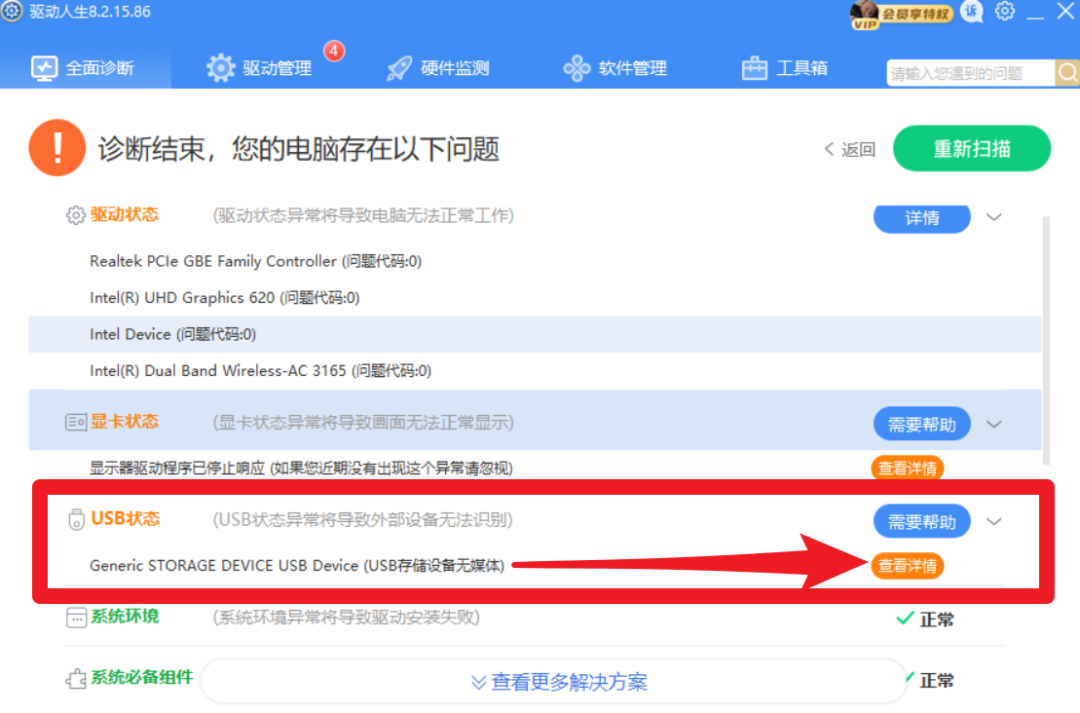Click the green check beside 系统环境 正常
The image size is (1080, 713).
905,618
